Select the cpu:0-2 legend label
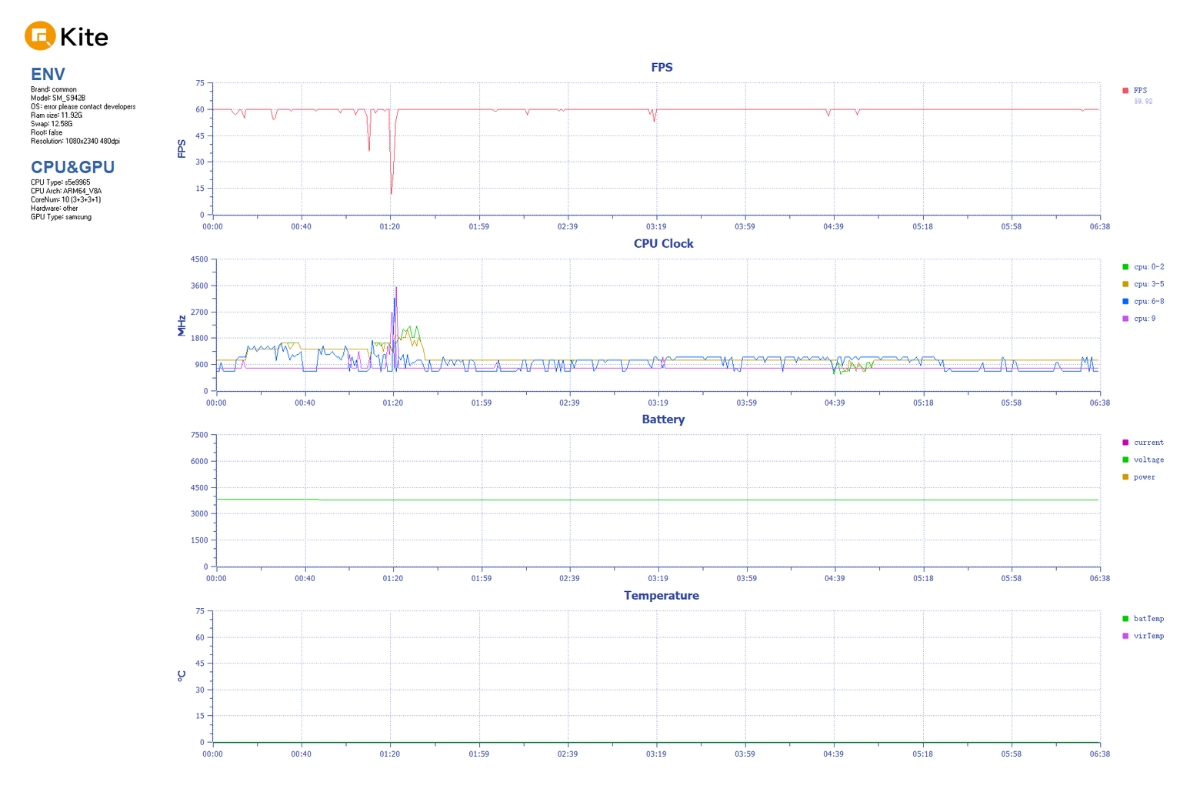1200x800 pixels. coord(1148,267)
